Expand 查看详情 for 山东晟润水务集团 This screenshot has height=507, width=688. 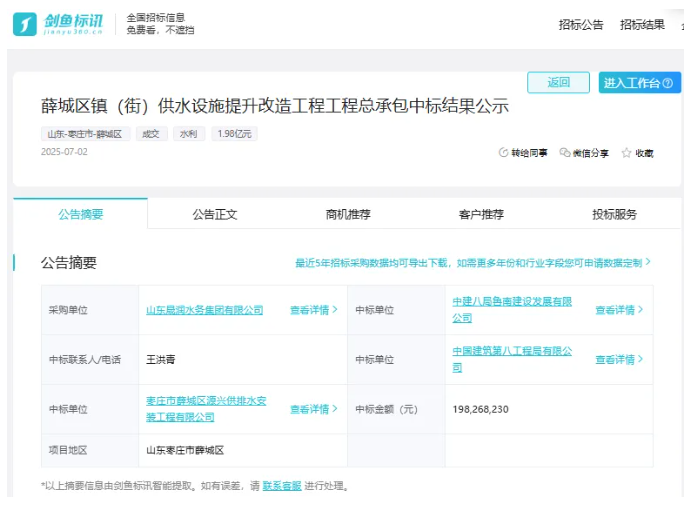[313, 310]
